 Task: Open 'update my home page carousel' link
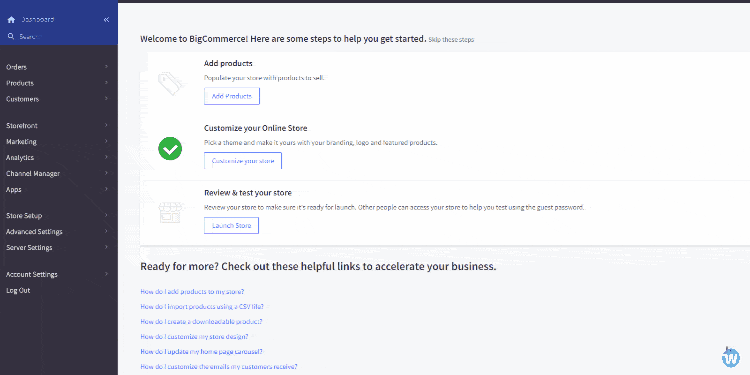coord(201,352)
